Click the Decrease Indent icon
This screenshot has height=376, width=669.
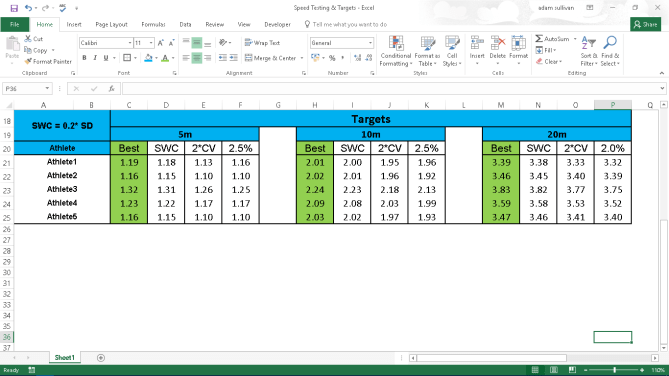[x=223, y=58]
